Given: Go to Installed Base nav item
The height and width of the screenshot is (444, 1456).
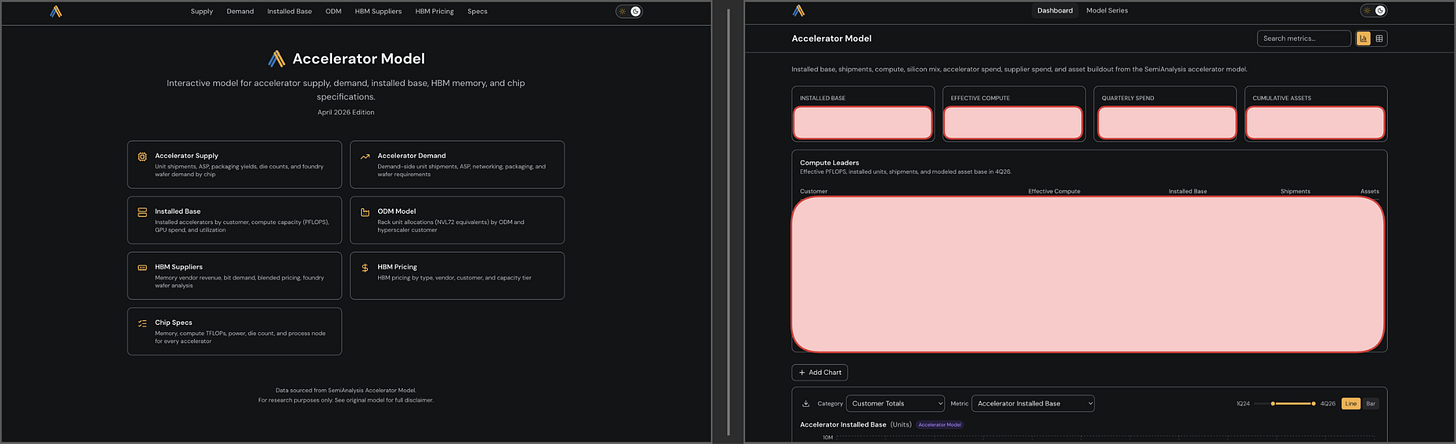Looking at the screenshot, I should pos(290,11).
